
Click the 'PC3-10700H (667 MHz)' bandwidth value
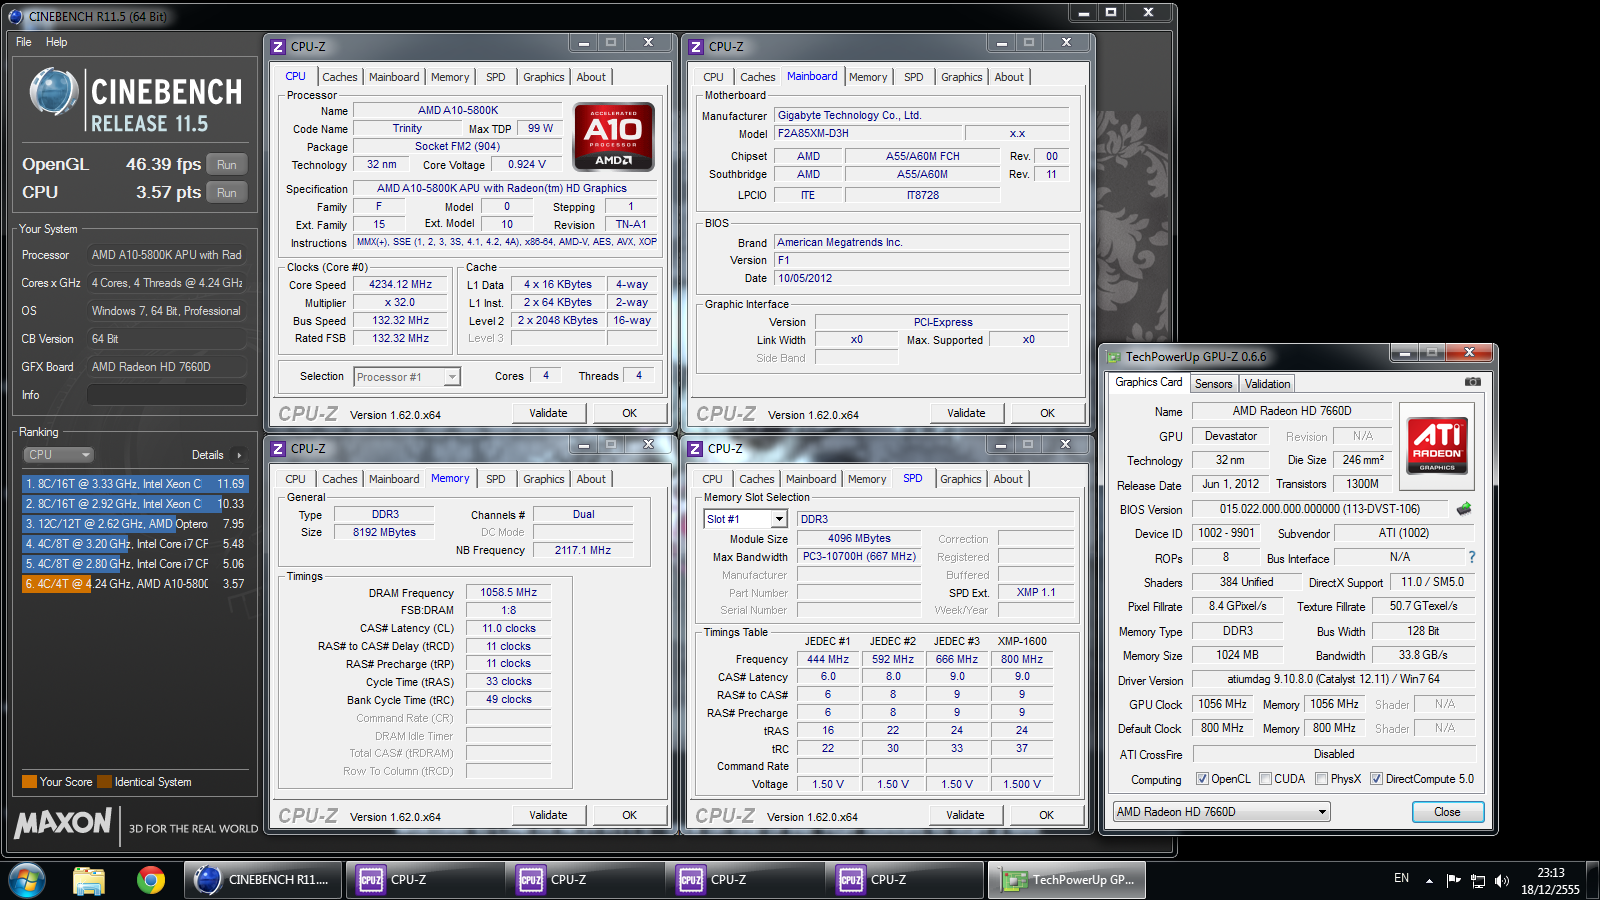tap(859, 557)
